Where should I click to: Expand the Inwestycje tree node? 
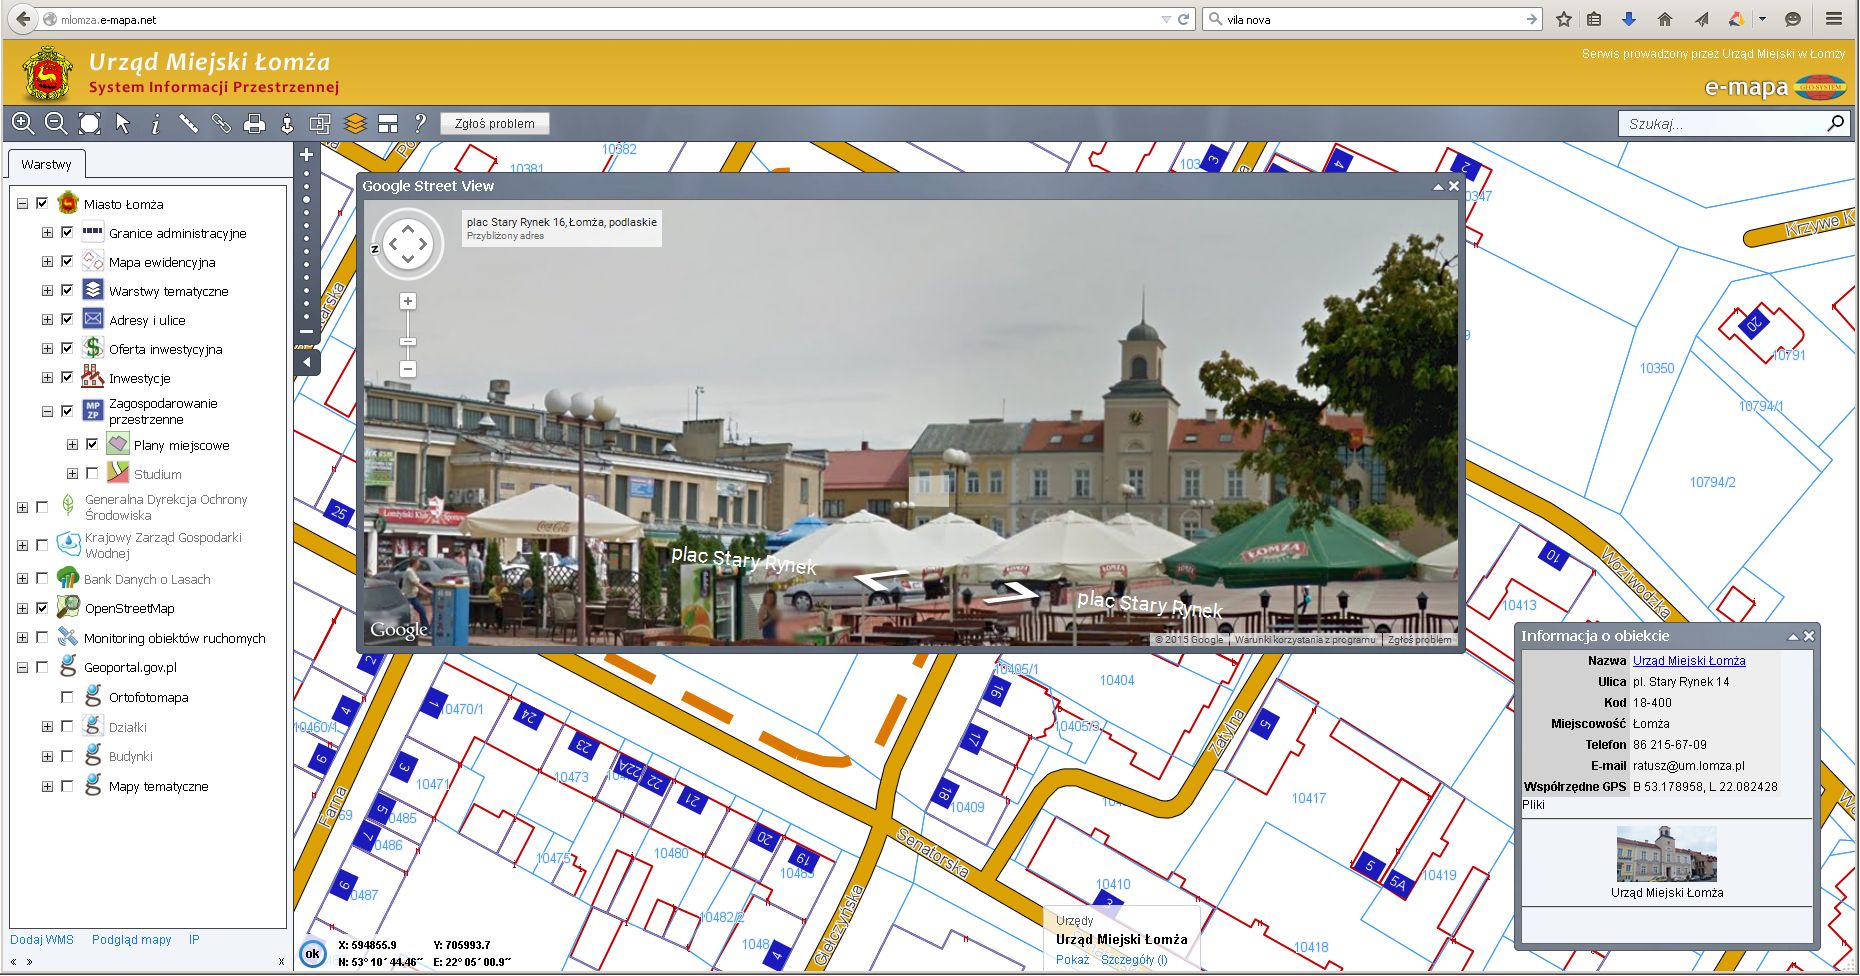click(47, 377)
